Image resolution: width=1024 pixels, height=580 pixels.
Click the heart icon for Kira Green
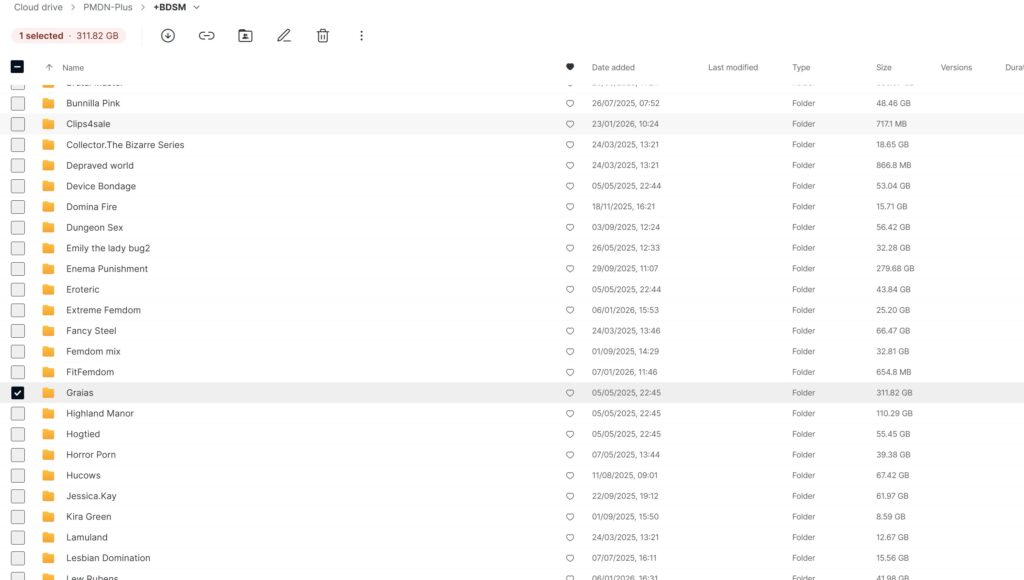pos(570,517)
